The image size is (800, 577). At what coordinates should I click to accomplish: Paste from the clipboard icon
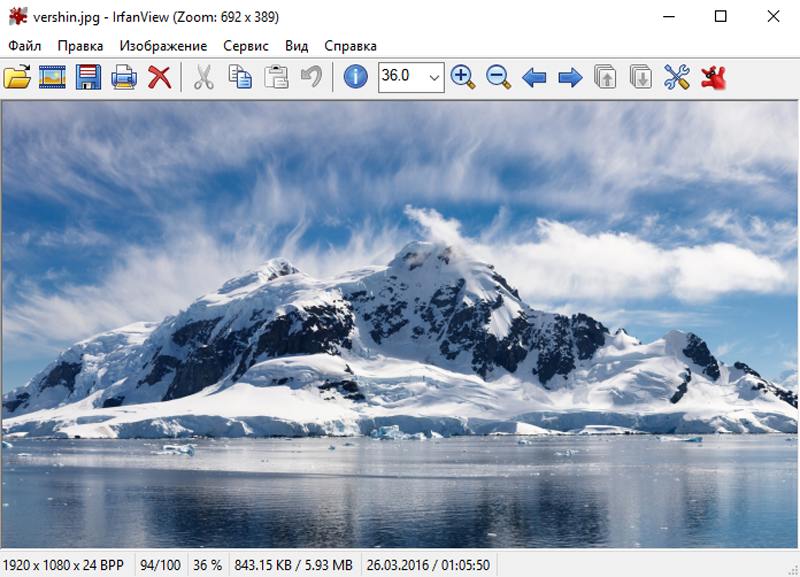276,78
